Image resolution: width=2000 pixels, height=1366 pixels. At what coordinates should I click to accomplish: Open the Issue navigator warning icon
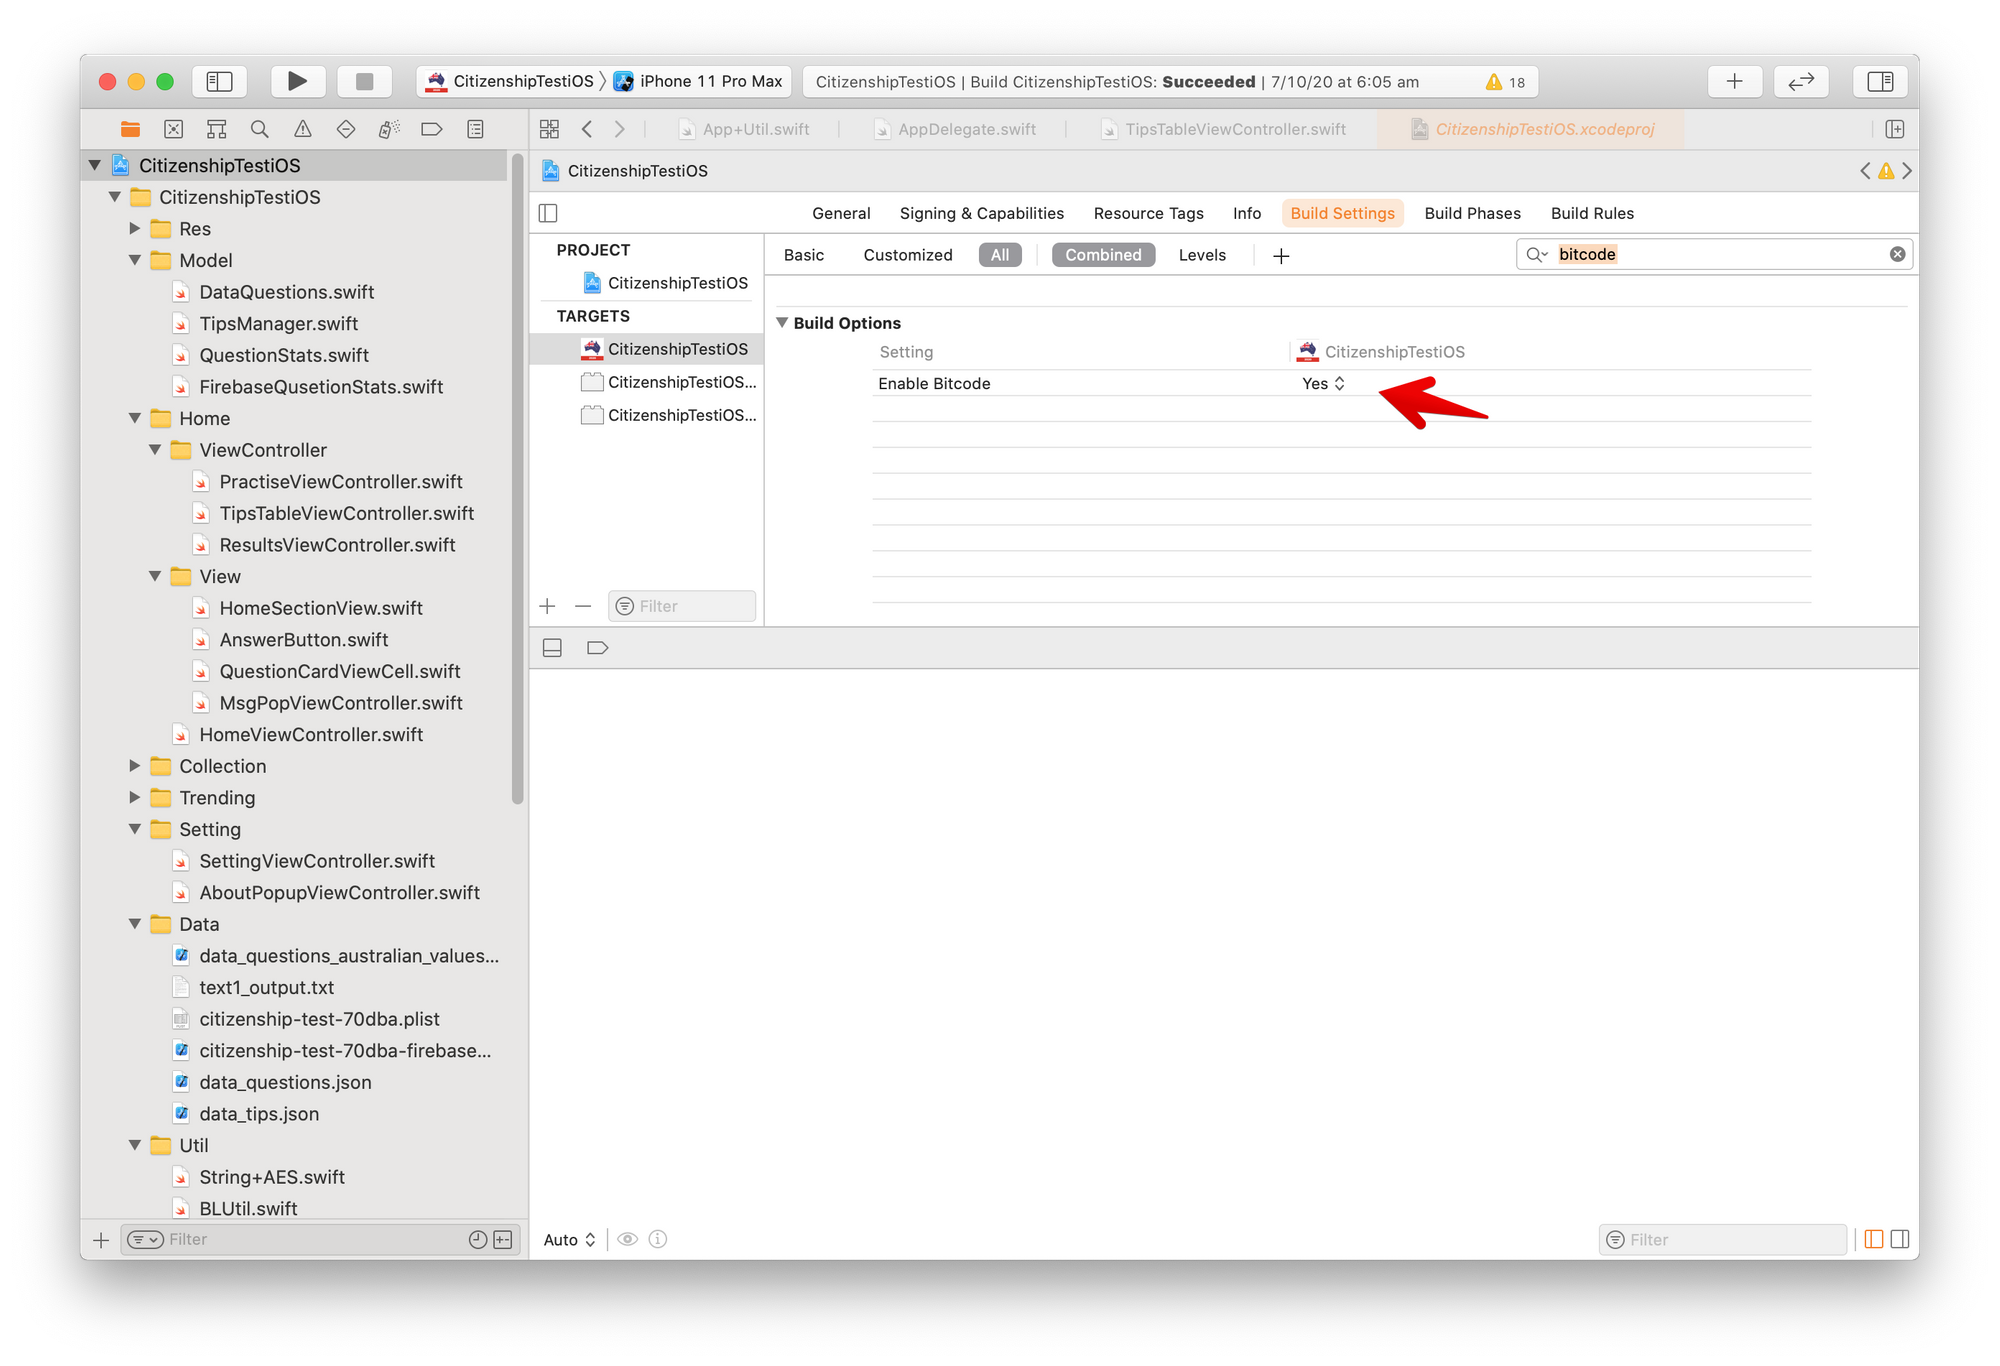[x=302, y=129]
